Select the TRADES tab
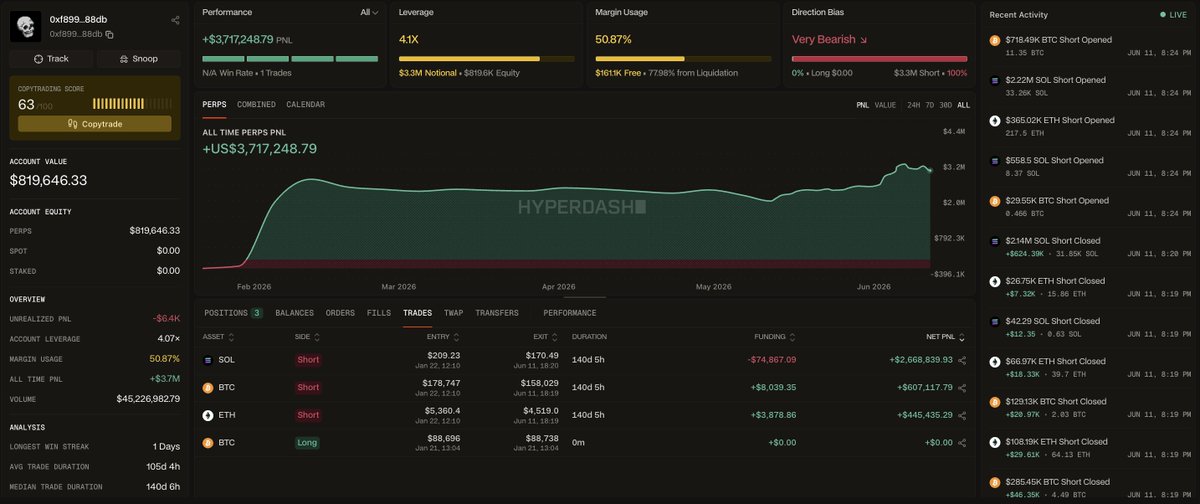The height and width of the screenshot is (504, 1200). click(417, 313)
